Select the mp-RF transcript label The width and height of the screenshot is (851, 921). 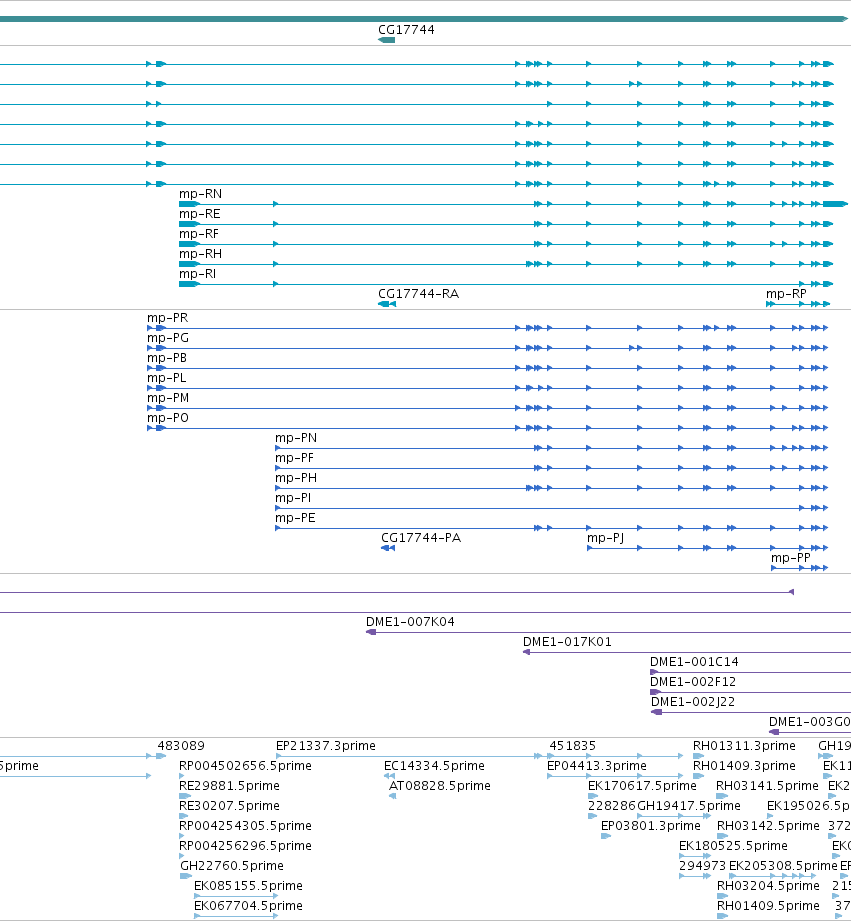[199, 234]
